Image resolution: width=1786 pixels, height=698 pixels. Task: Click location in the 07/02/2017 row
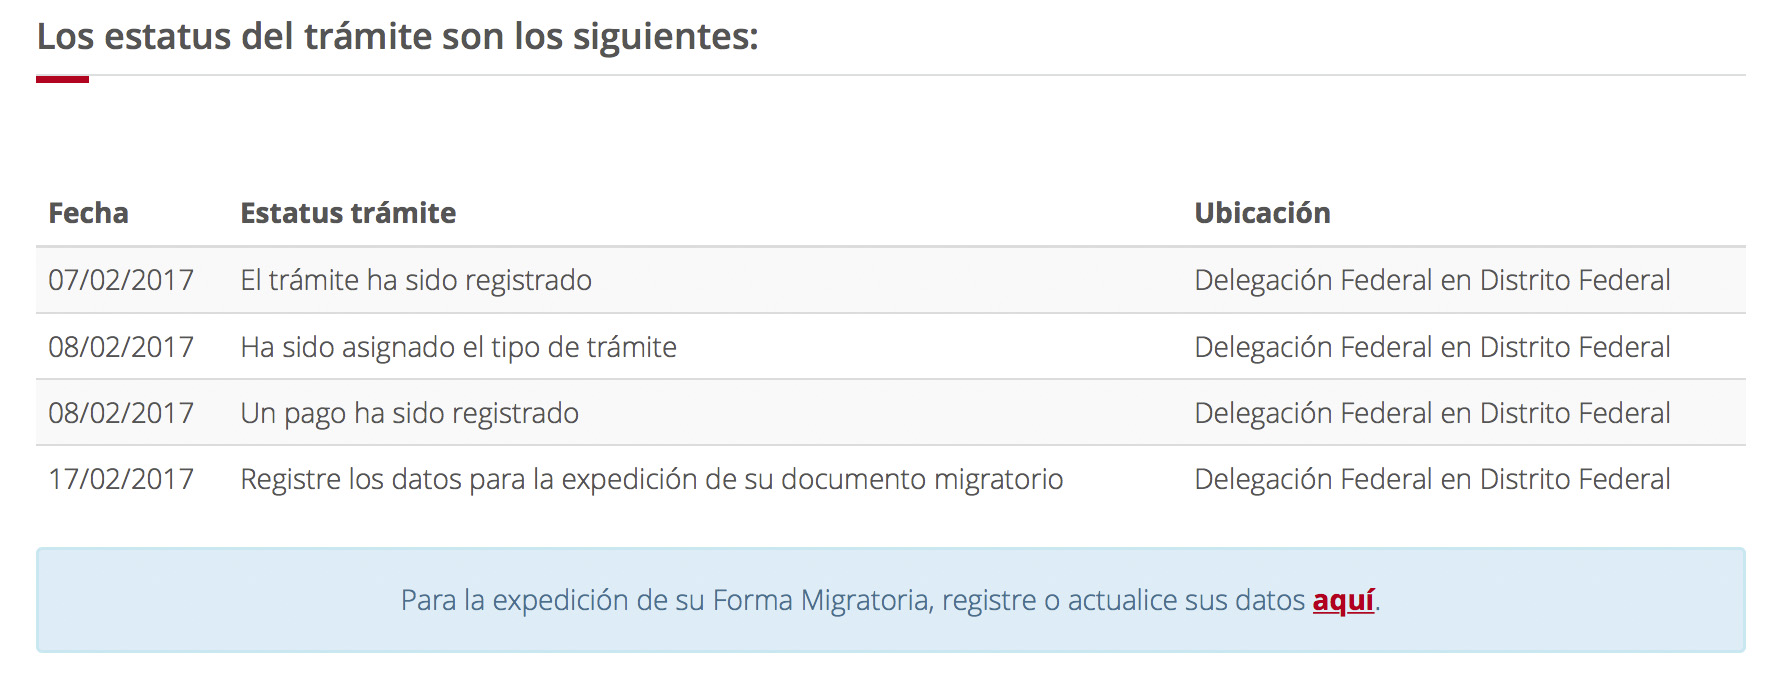[x=1432, y=280]
